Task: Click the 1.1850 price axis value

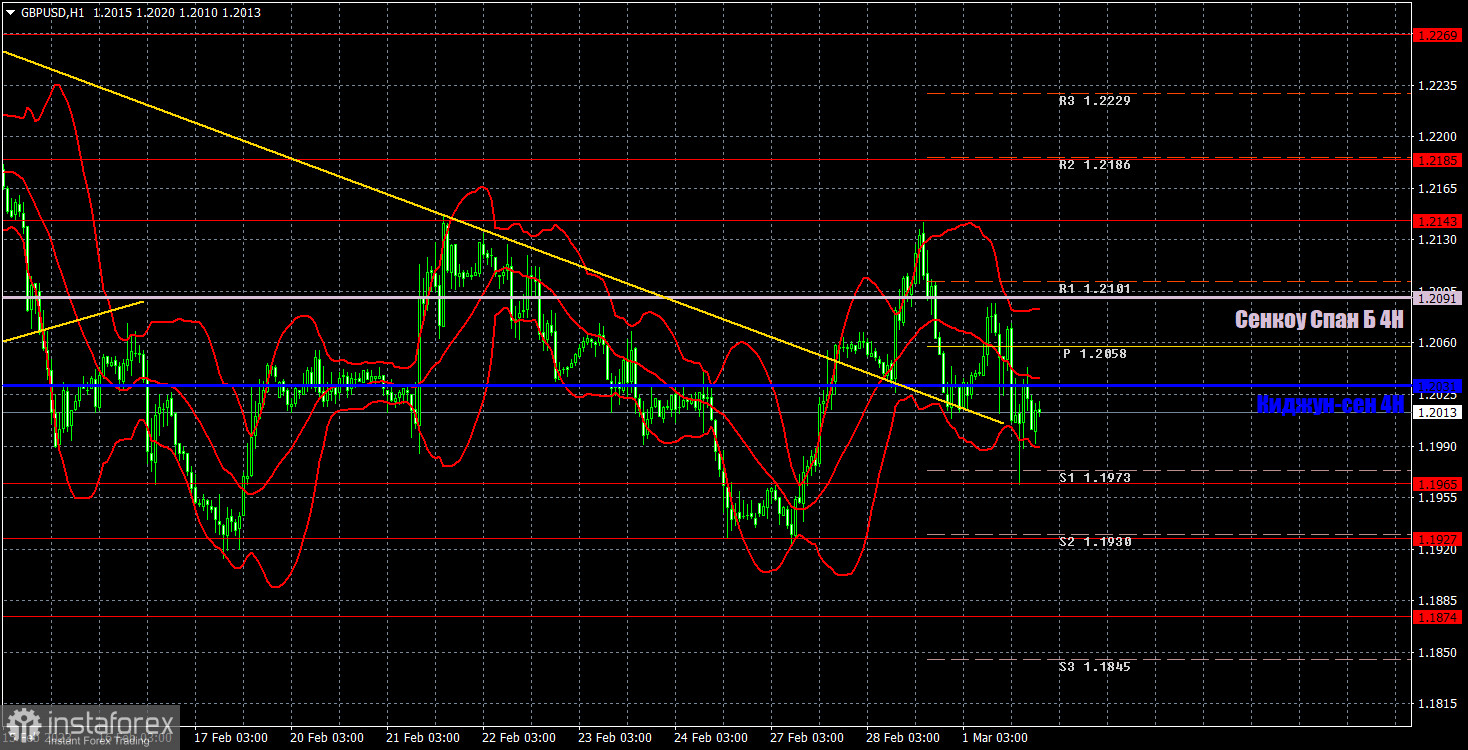Action: tap(1437, 653)
